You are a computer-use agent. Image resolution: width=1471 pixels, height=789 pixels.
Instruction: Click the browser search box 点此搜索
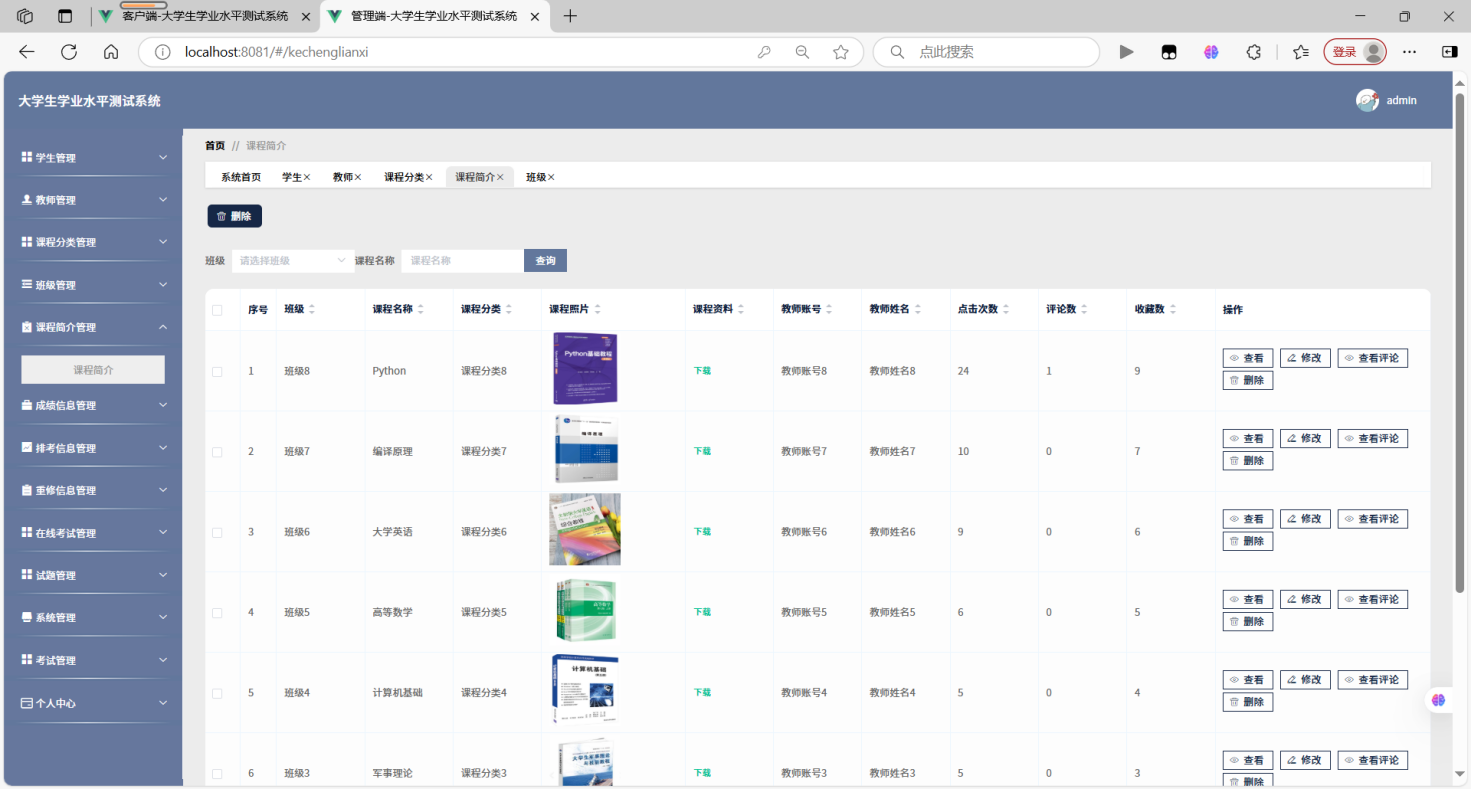click(987, 52)
